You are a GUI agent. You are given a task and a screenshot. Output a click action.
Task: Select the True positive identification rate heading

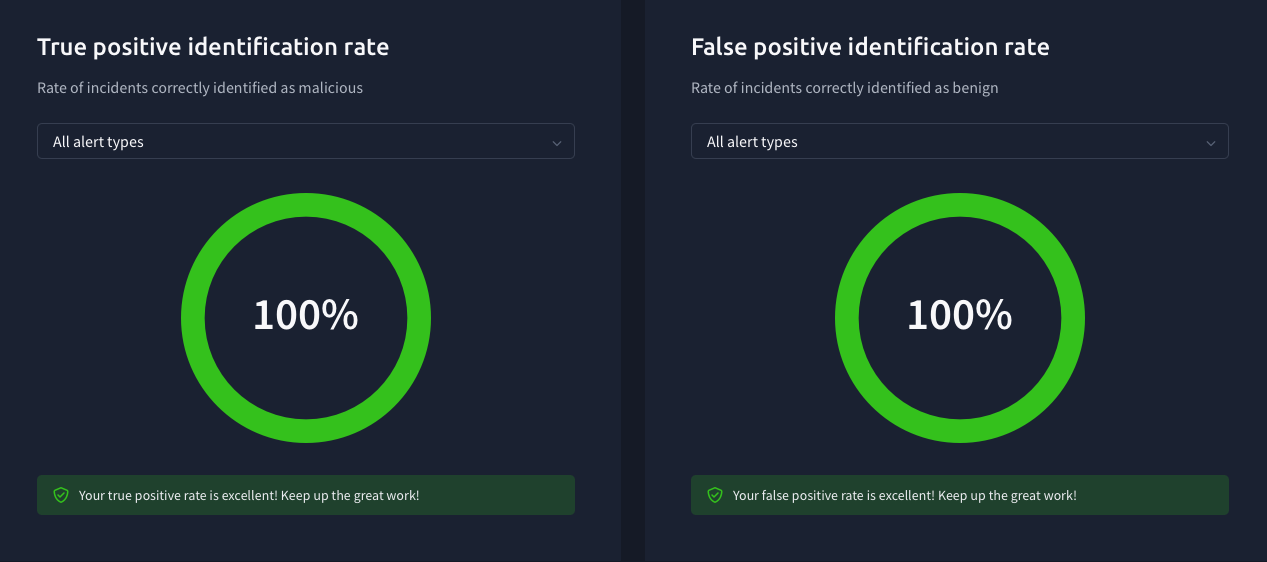213,47
